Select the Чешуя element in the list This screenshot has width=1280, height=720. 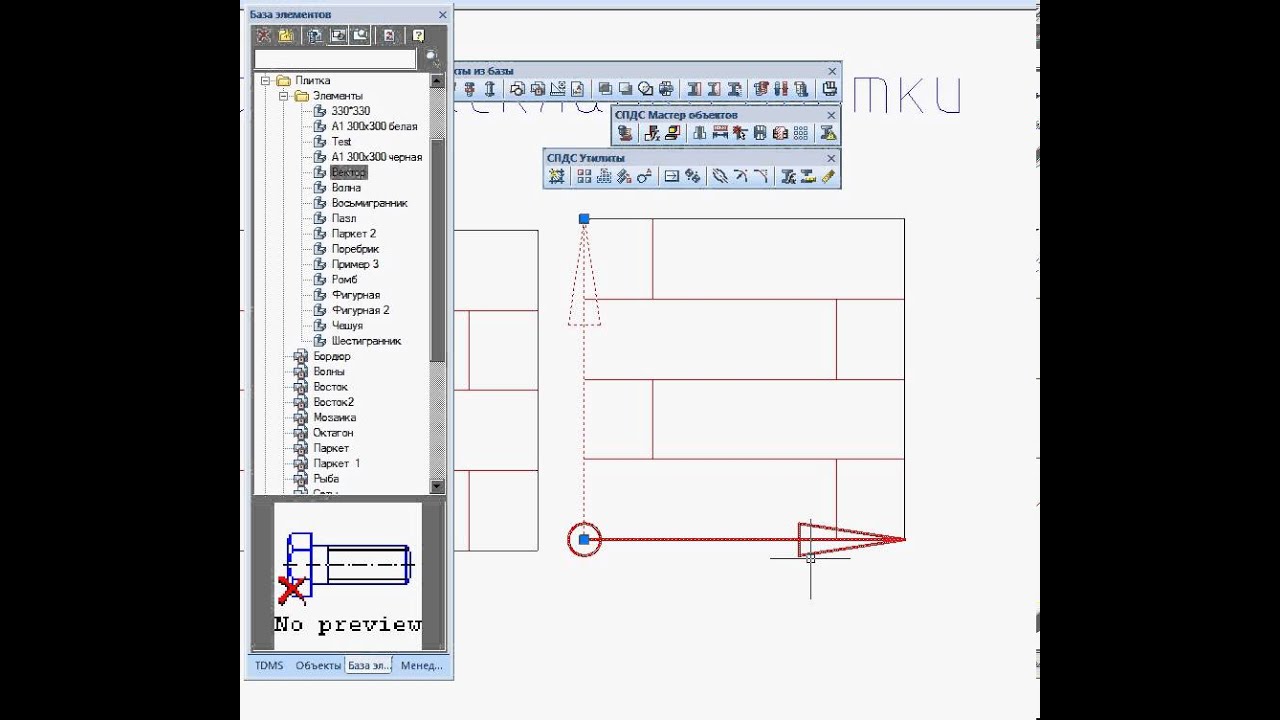(x=347, y=325)
